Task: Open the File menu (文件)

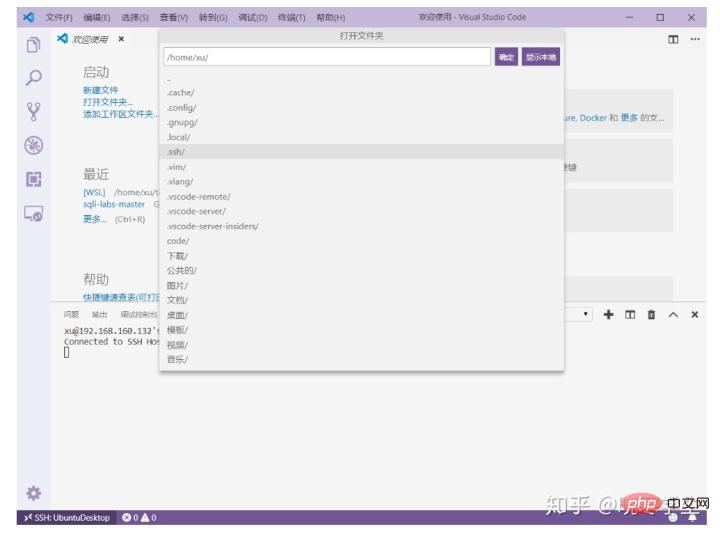Action: point(59,17)
